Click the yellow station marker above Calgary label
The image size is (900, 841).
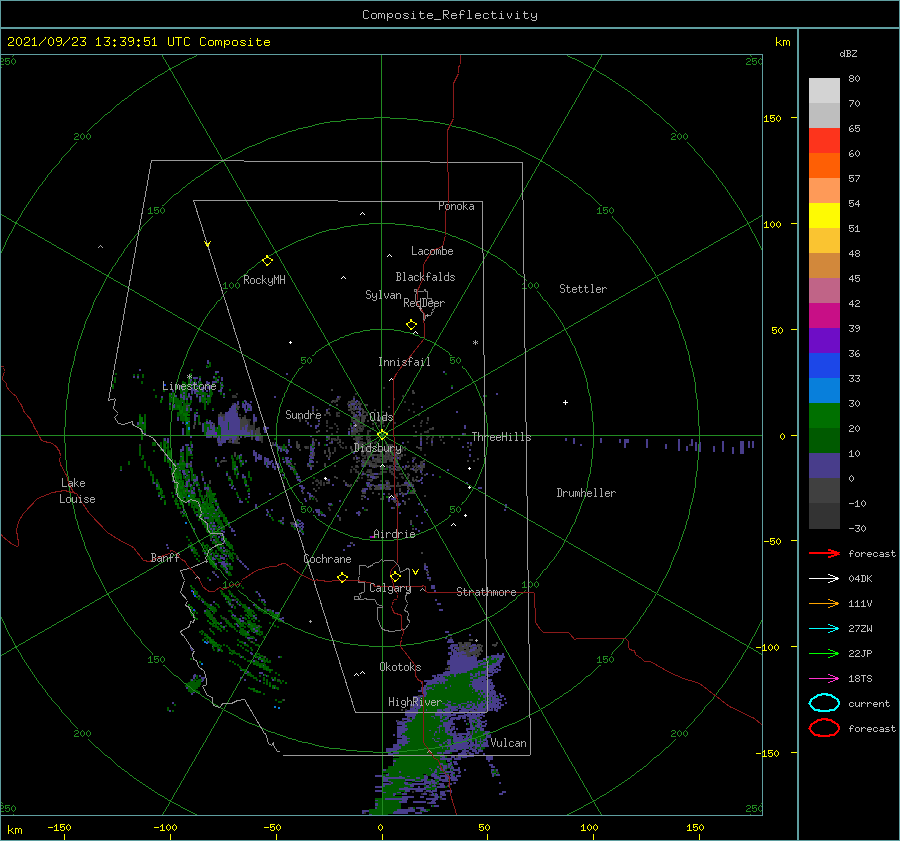pos(395,576)
